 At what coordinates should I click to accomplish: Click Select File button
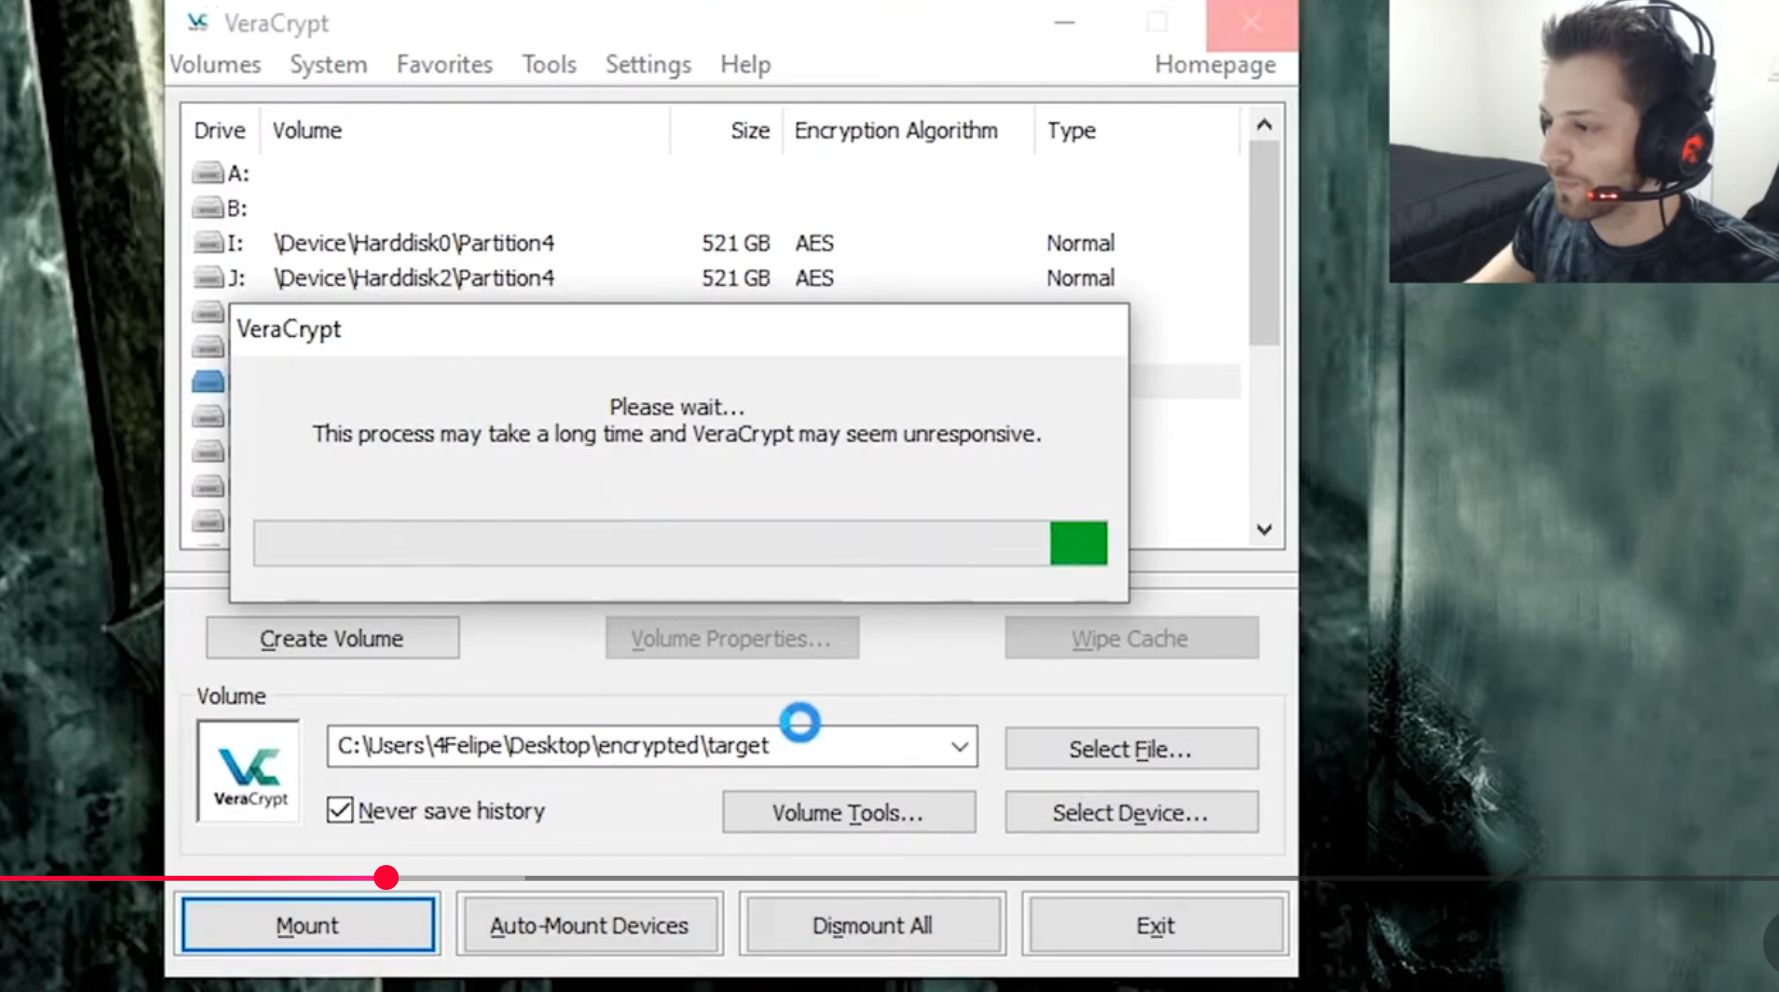point(1131,749)
